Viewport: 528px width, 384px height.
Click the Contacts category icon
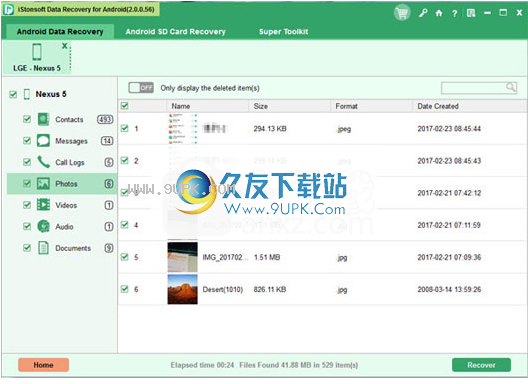pyautogui.click(x=43, y=119)
